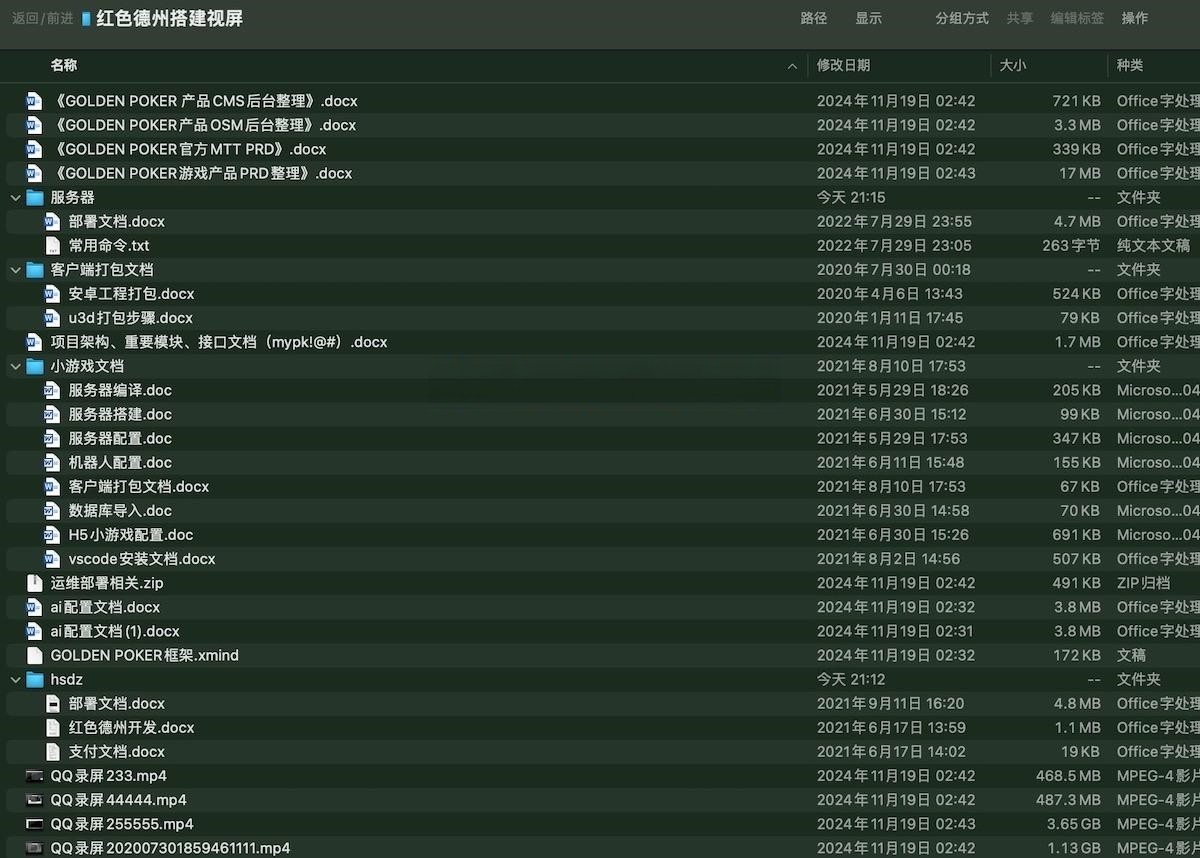This screenshot has height=858, width=1200.
Task: Toggle sort direction arrow in 名称 column
Action: pos(793,66)
